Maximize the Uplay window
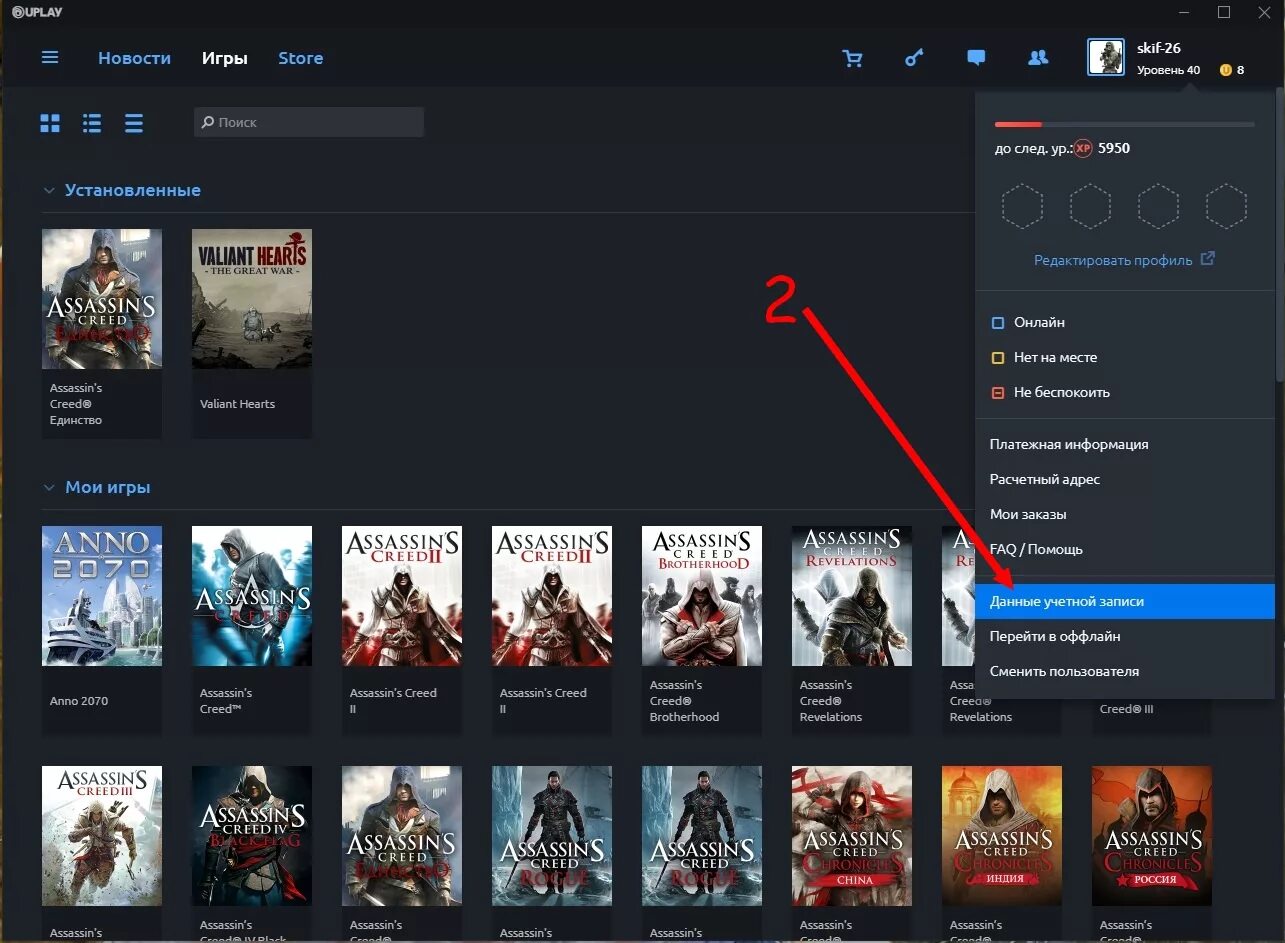The height and width of the screenshot is (943, 1285). pos(1224,12)
